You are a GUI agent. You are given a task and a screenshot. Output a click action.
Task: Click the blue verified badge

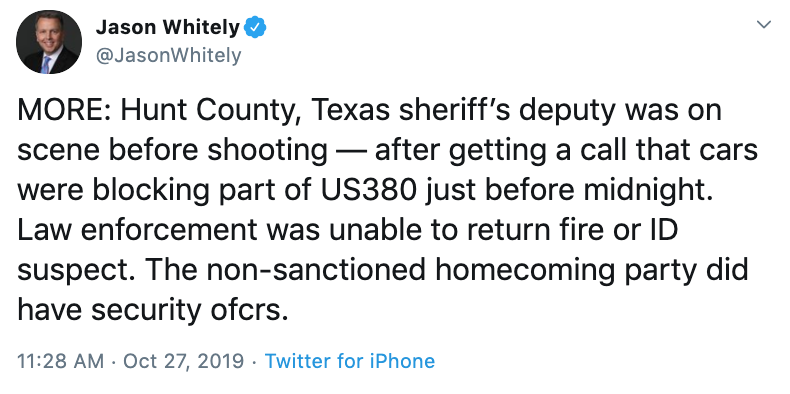point(255,28)
